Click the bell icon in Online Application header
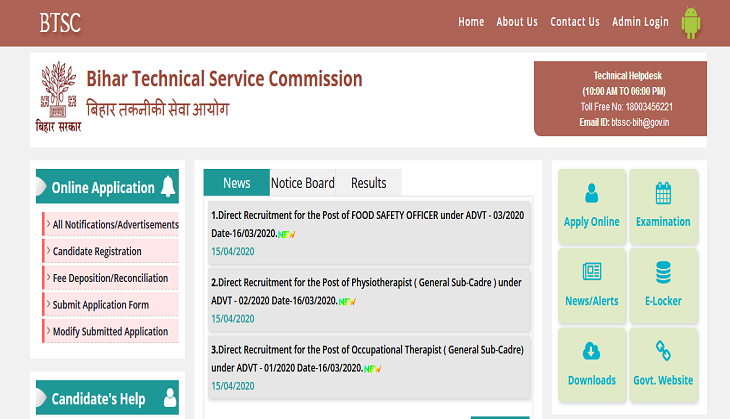The width and height of the screenshot is (730, 419). 168,186
